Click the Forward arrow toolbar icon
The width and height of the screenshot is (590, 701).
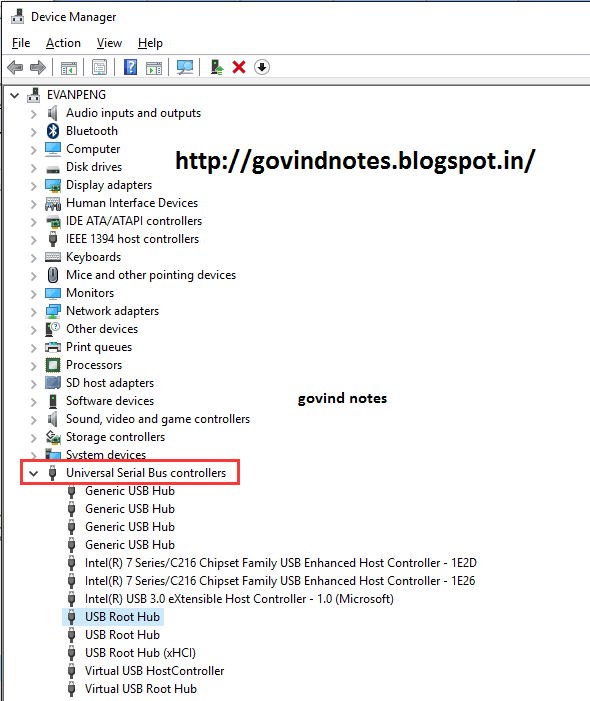pos(38,68)
